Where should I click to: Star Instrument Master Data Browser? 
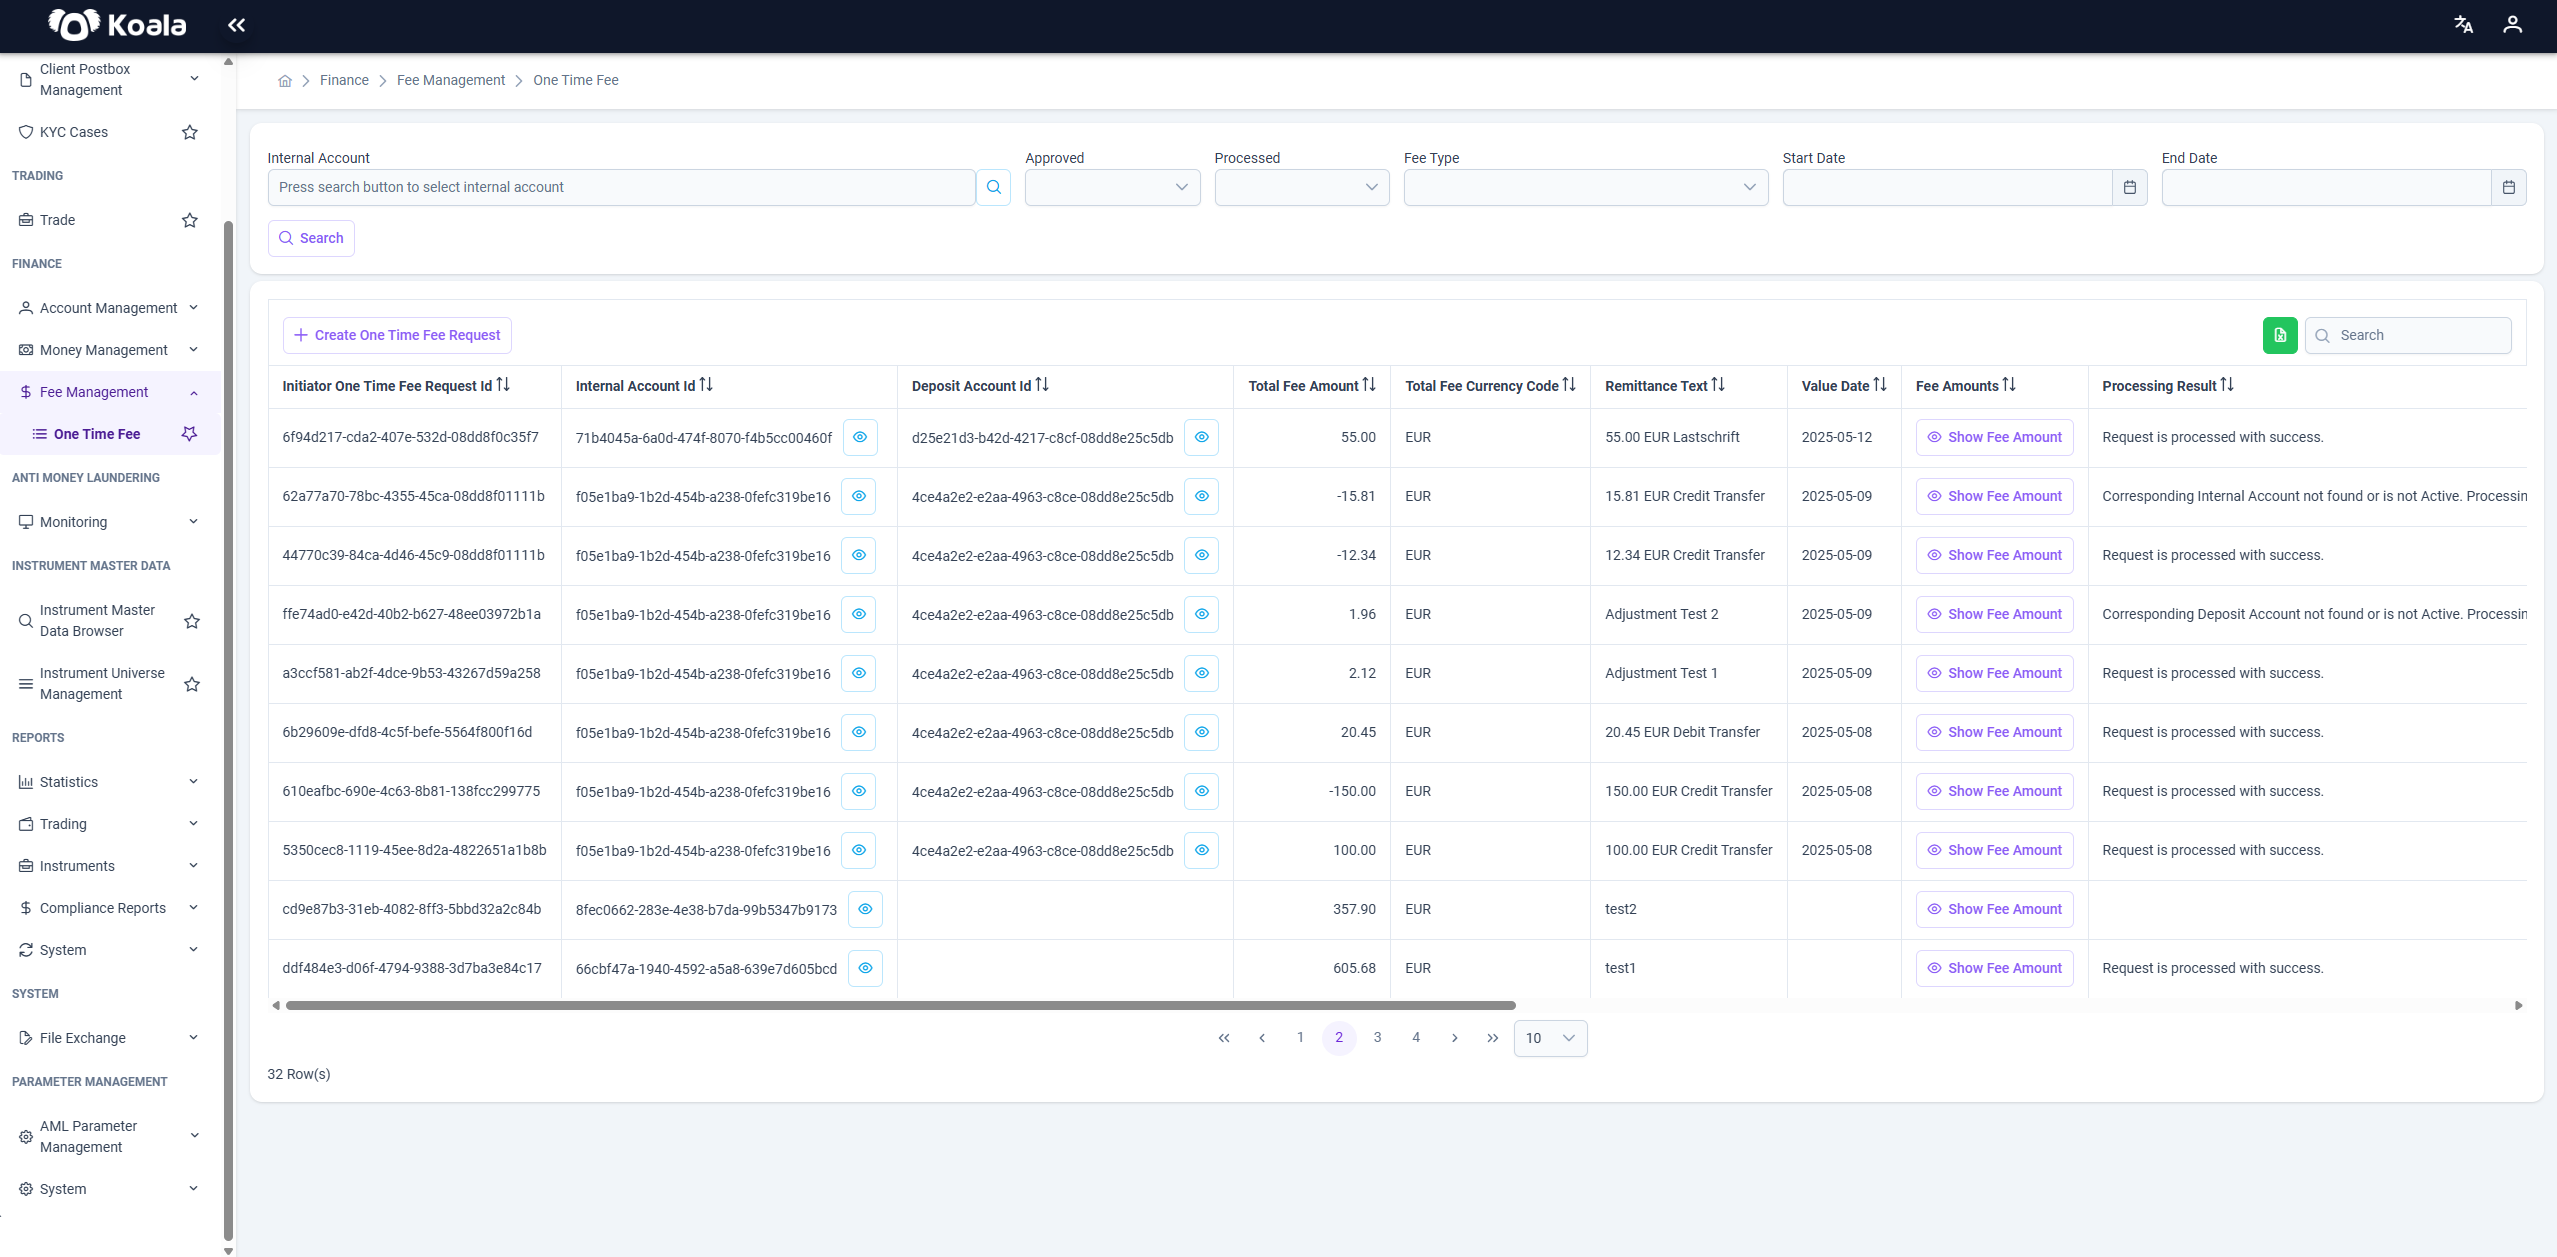pos(192,621)
